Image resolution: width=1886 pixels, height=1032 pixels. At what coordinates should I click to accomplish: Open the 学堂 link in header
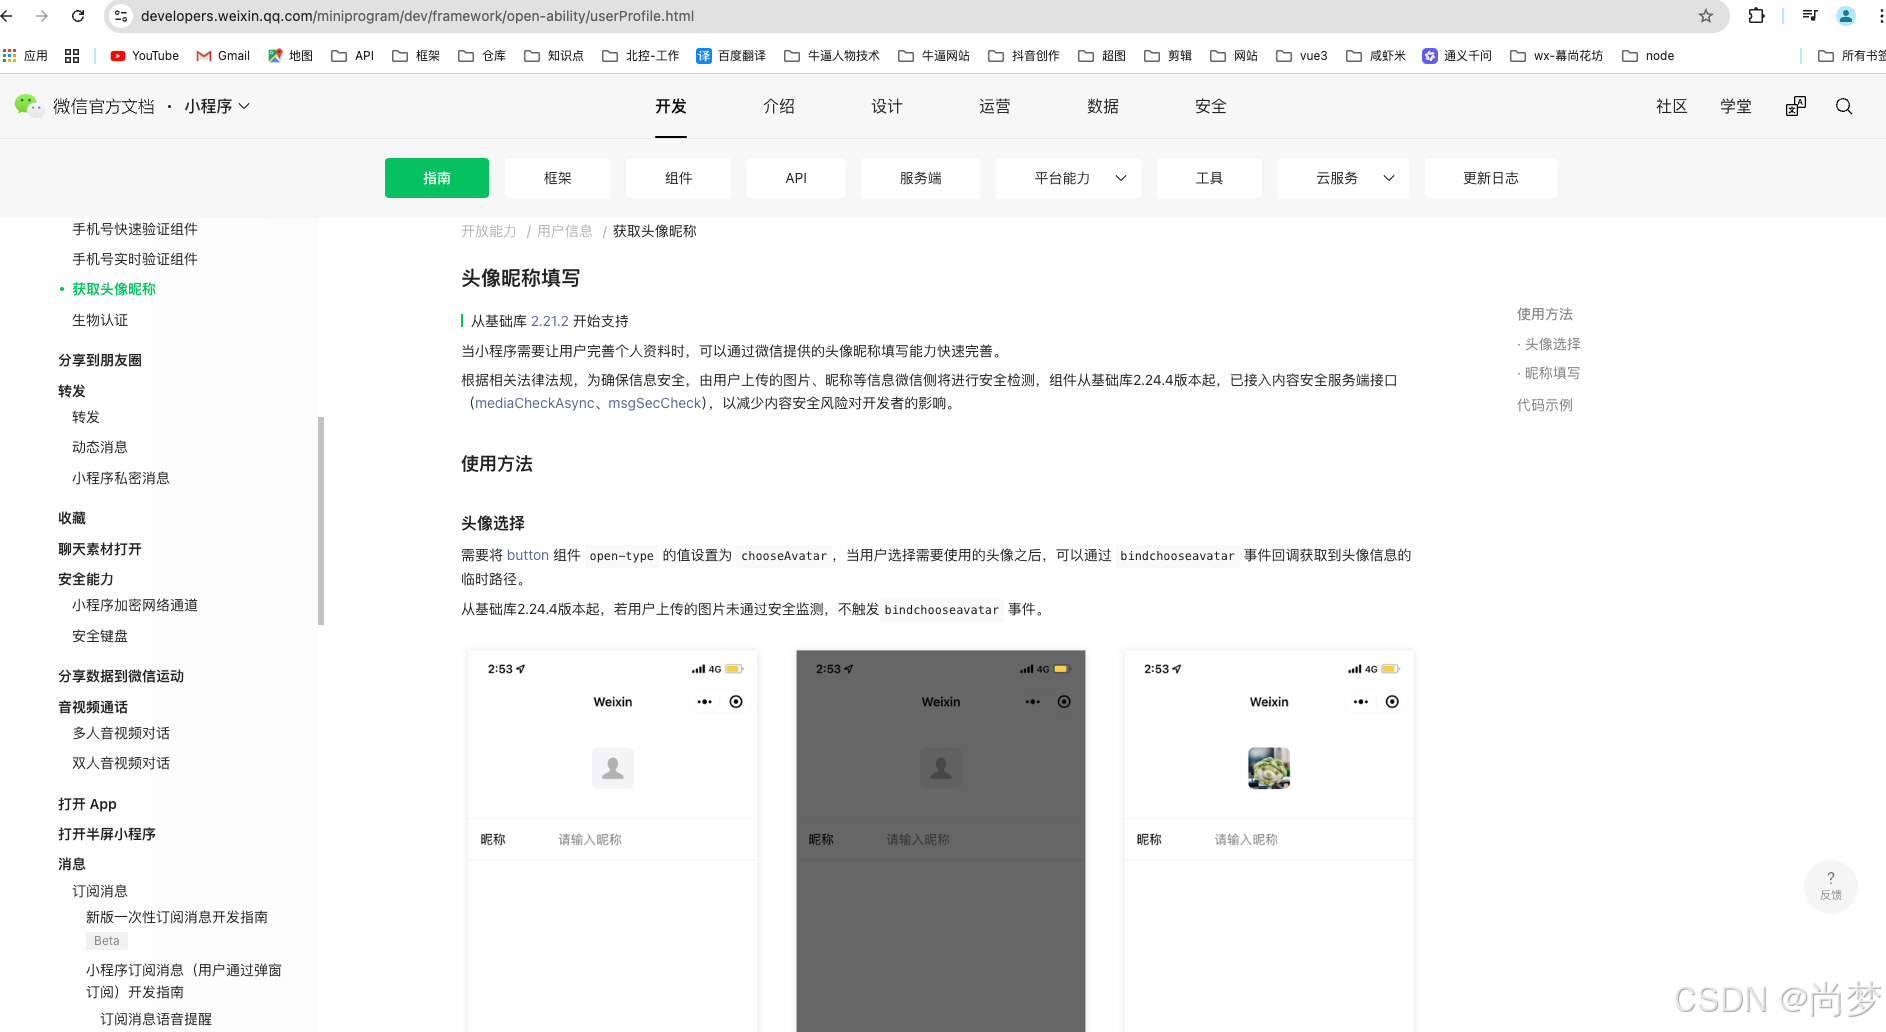(x=1736, y=106)
